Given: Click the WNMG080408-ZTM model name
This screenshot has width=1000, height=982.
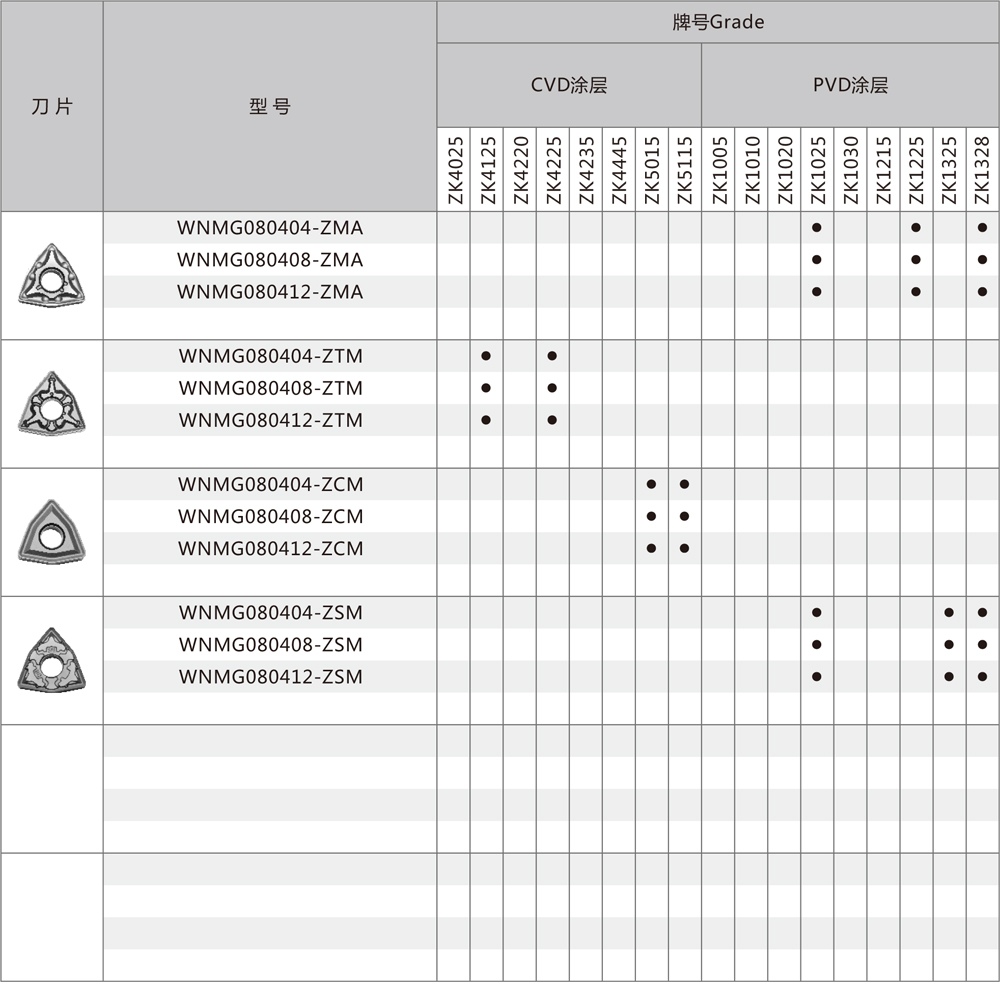Looking at the screenshot, I should [x=270, y=388].
